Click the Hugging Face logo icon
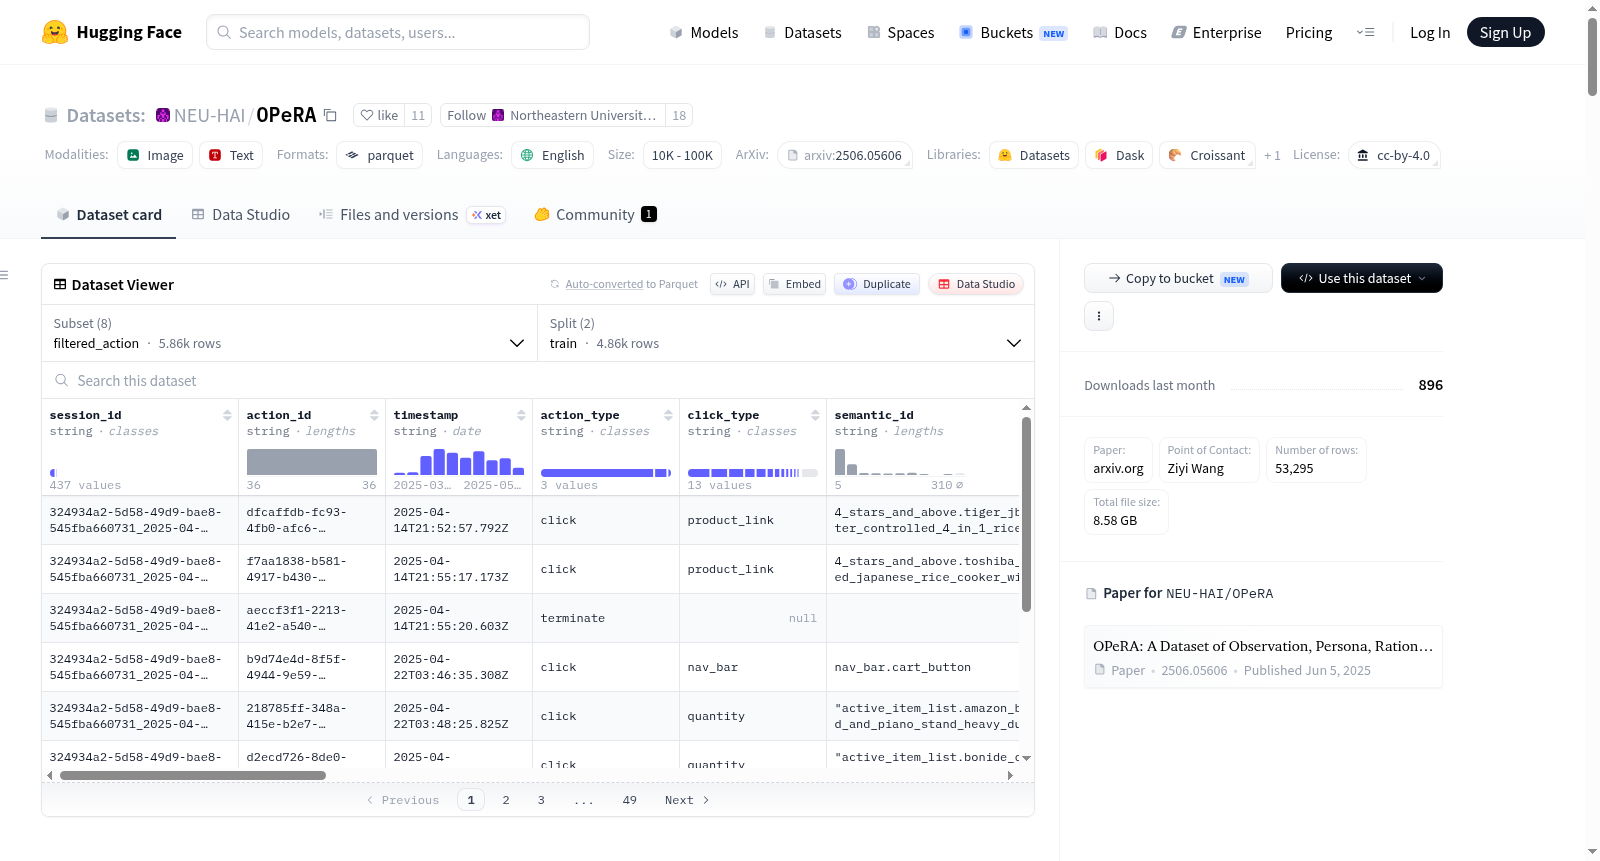This screenshot has height=861, width=1600. (55, 32)
